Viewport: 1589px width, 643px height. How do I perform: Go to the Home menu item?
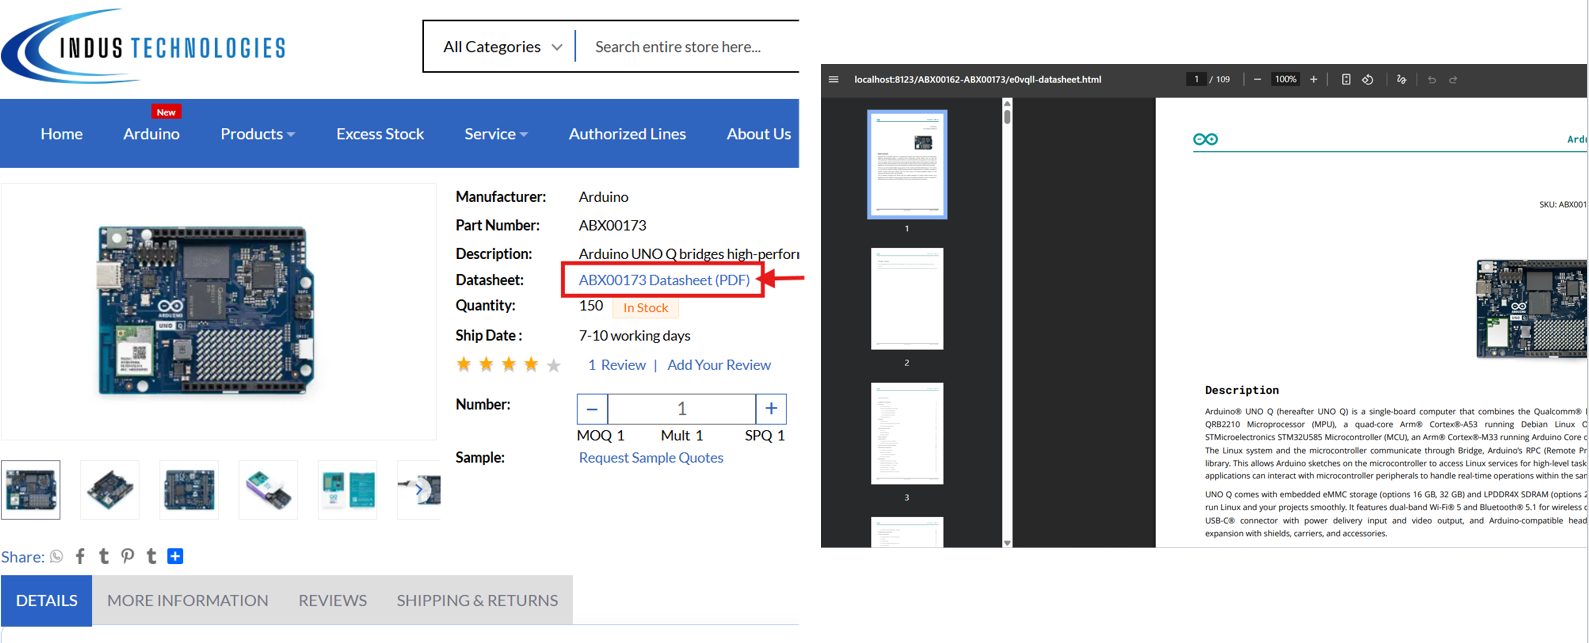coord(61,133)
